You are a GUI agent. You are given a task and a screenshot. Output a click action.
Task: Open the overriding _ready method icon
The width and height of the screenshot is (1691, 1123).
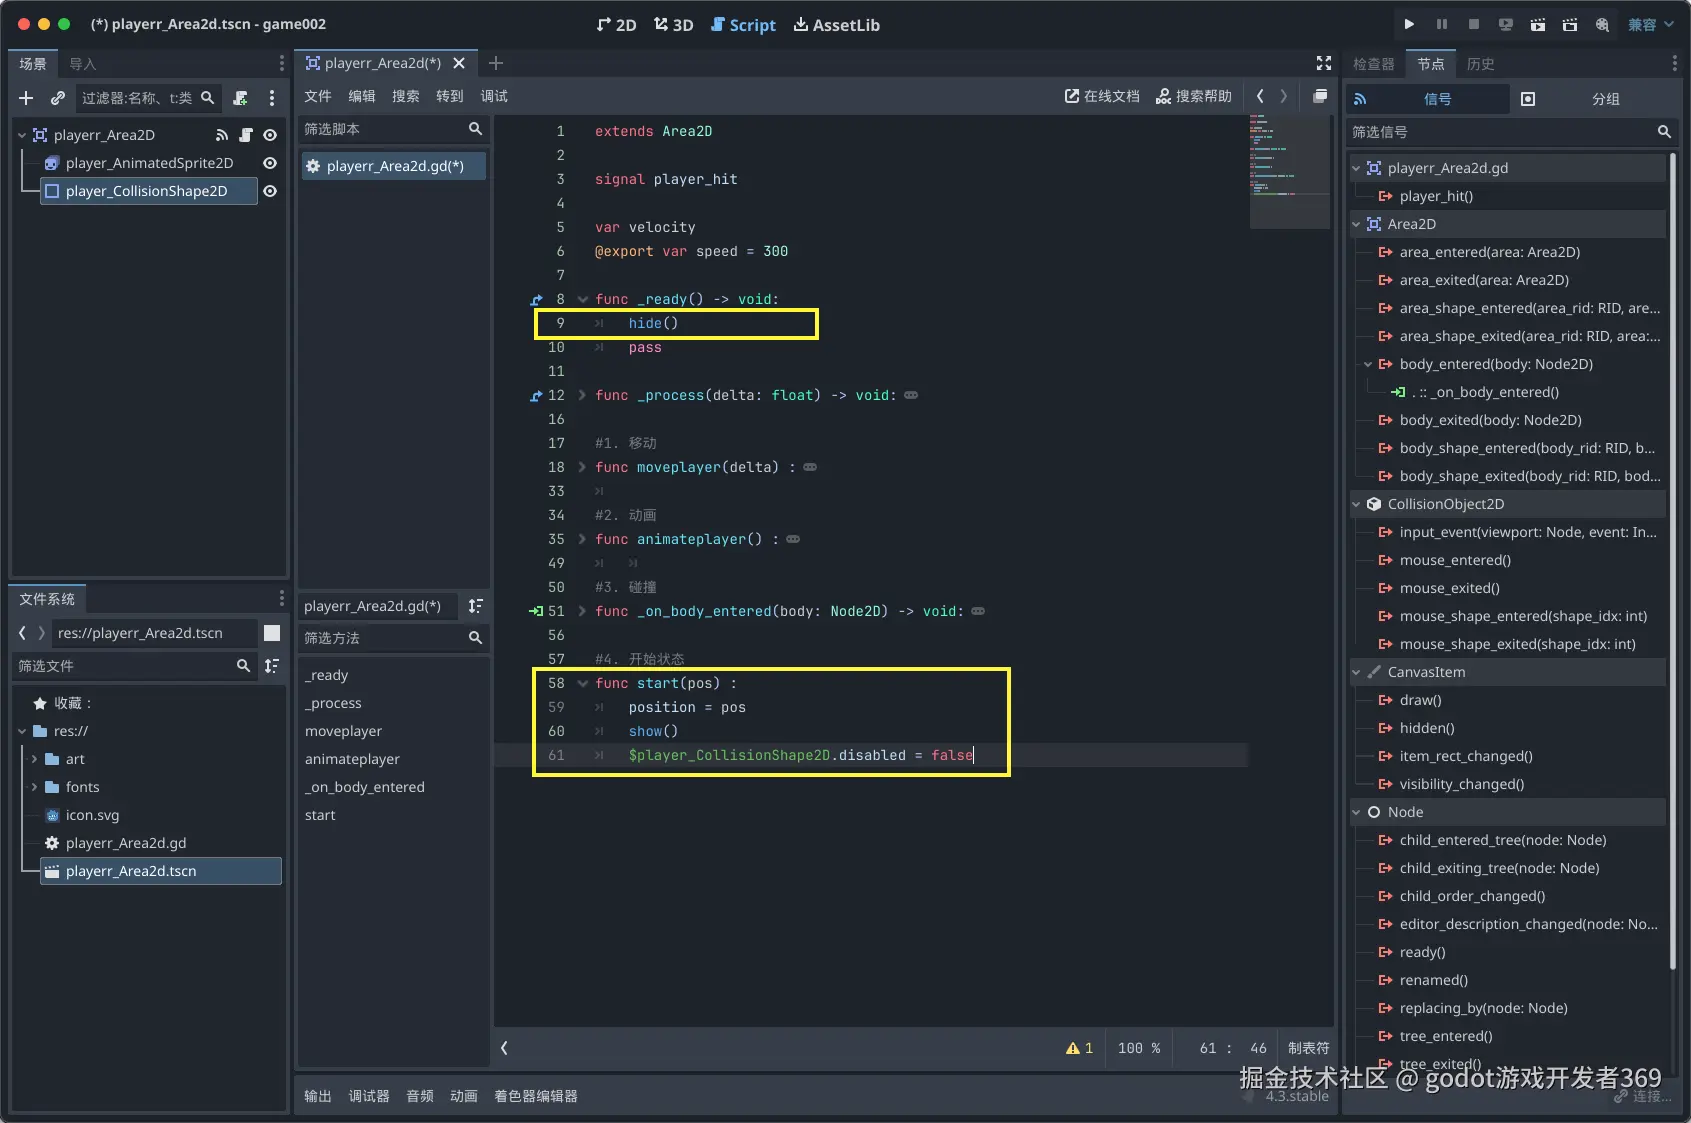pyautogui.click(x=536, y=299)
